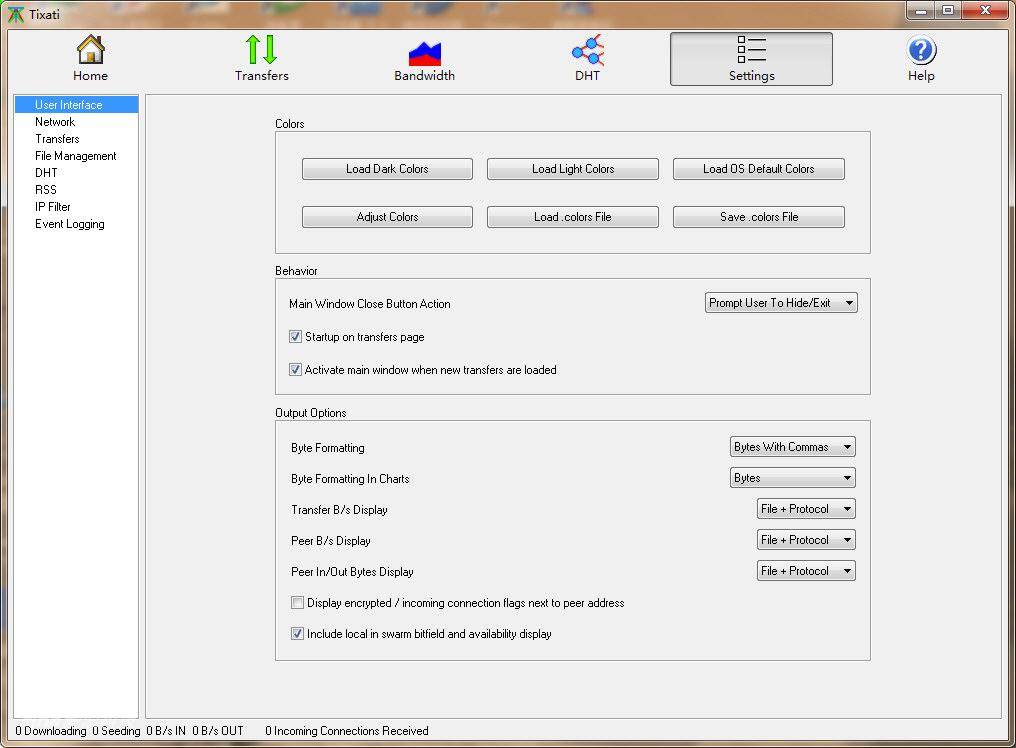Click Save .colors File button

pyautogui.click(x=759, y=217)
